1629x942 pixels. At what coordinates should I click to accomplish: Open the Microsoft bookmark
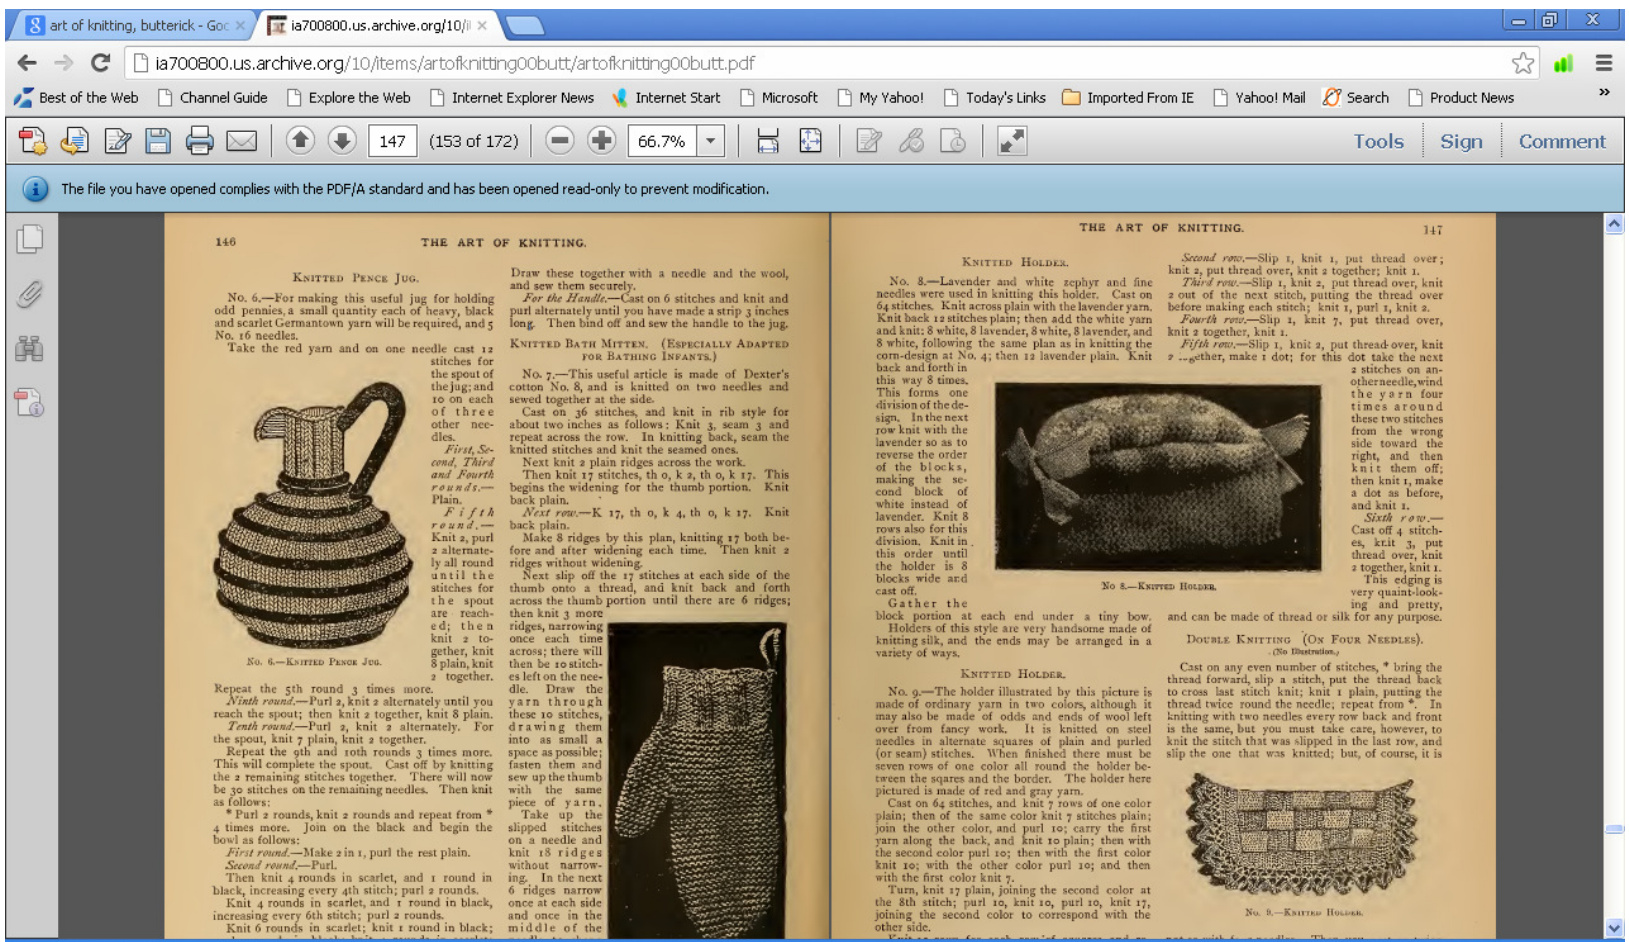(779, 97)
